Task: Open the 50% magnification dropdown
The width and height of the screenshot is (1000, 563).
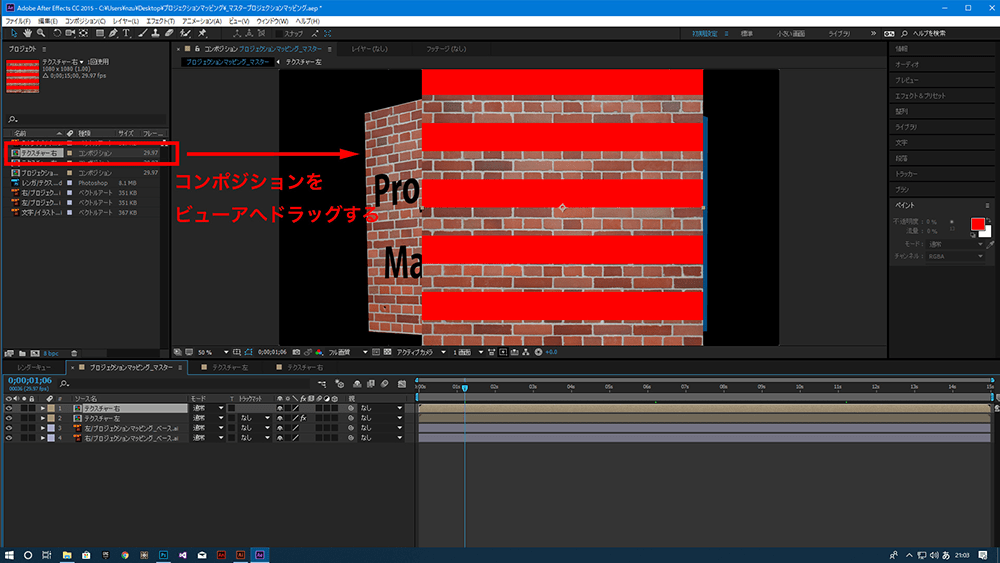Action: (212, 352)
